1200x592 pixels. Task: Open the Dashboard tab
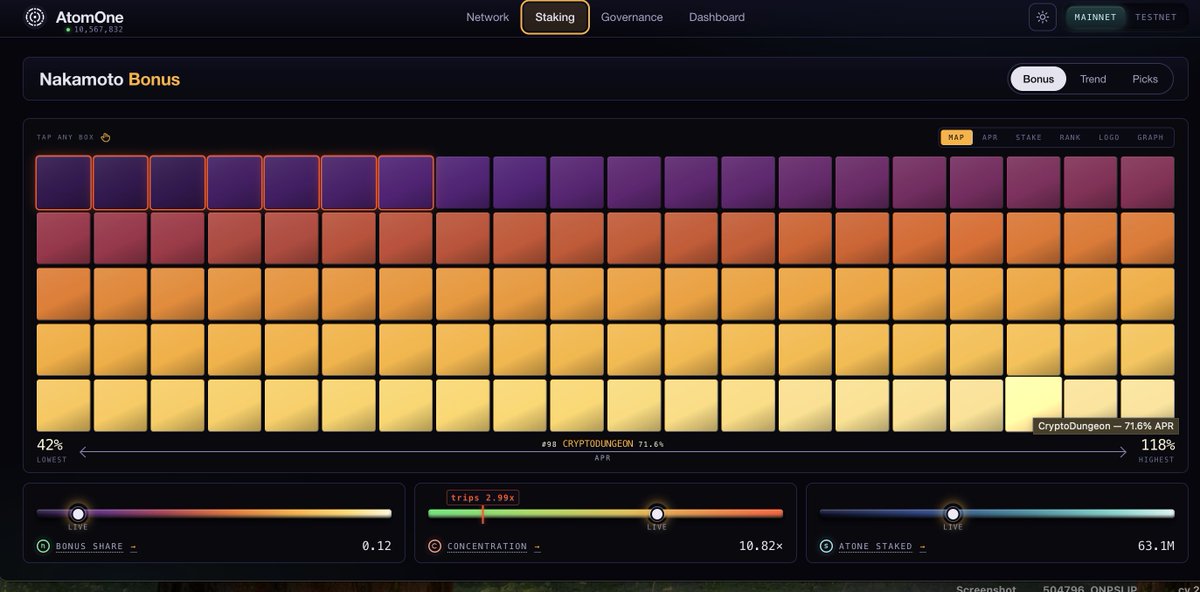point(716,17)
